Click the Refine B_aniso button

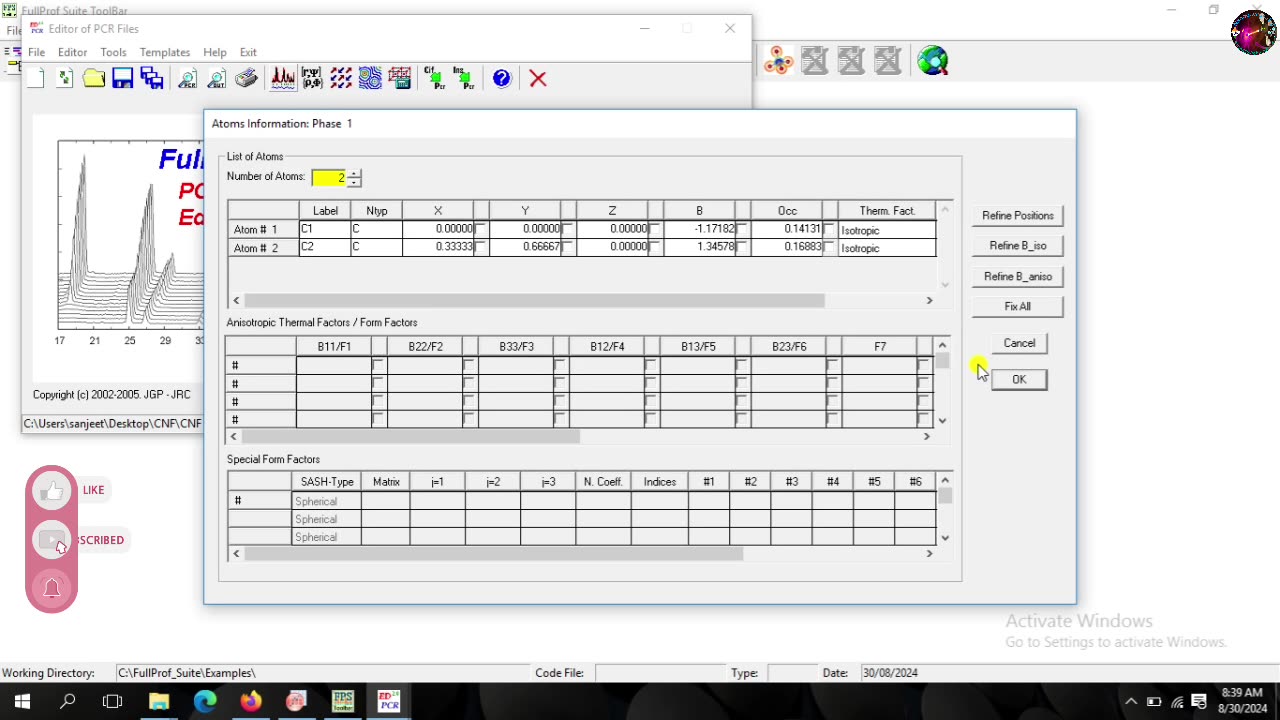1018,276
